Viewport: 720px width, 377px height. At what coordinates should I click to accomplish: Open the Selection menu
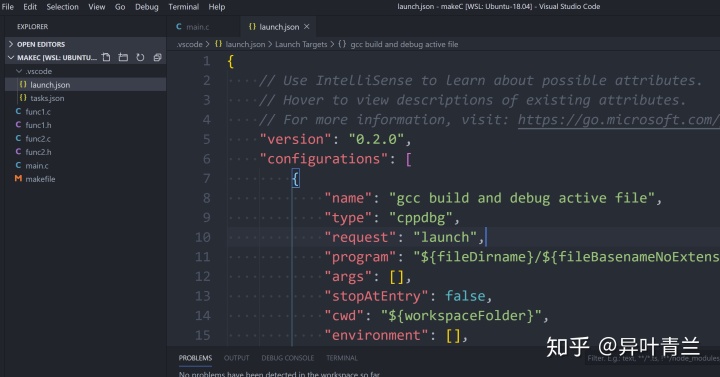pos(62,7)
